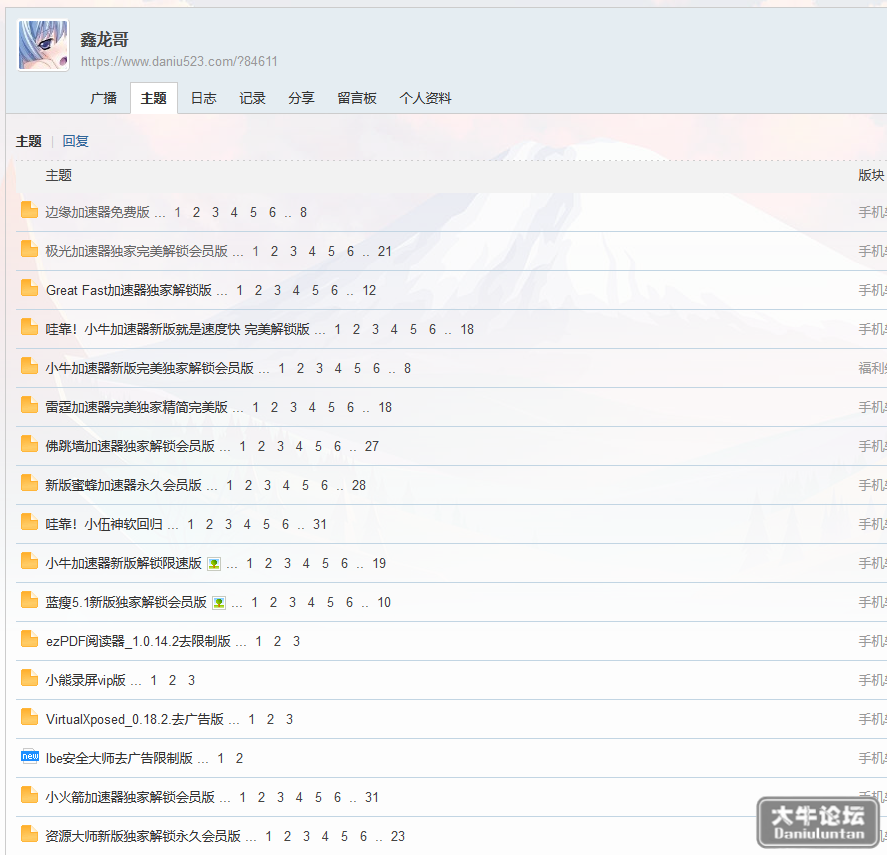
Task: Open 福利 board link on 小牛加速器新版完美独家 row
Action: click(x=872, y=368)
